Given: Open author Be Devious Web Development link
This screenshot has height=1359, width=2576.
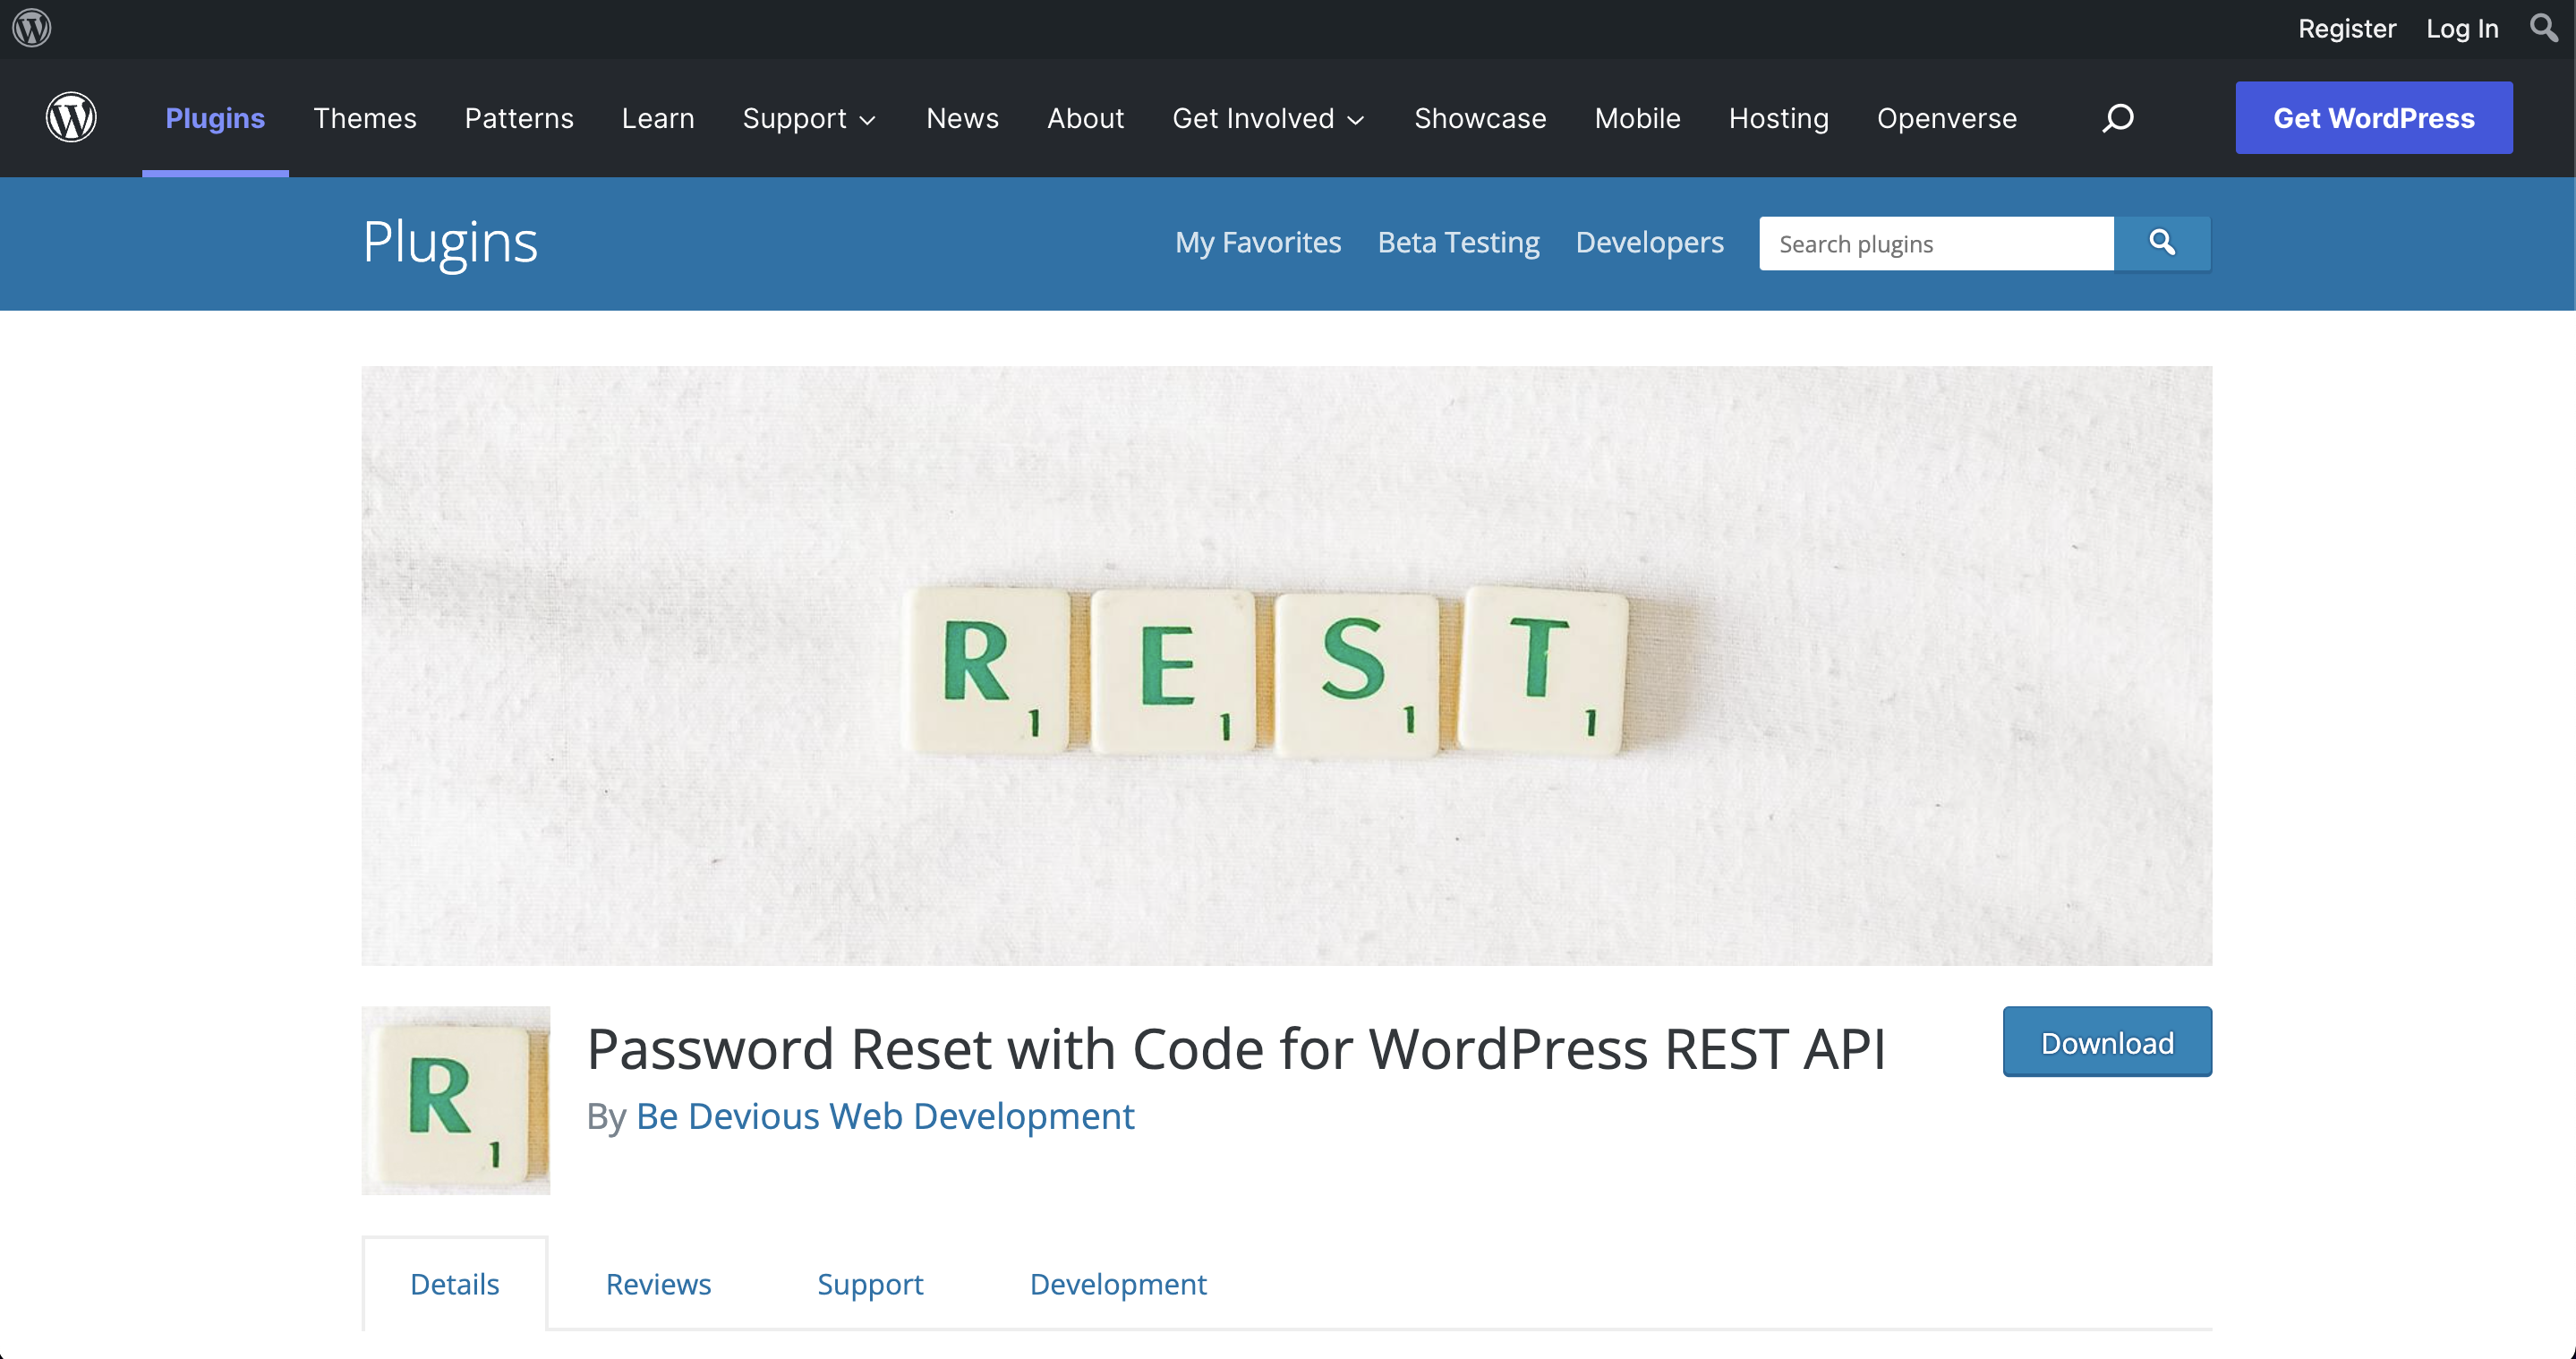Looking at the screenshot, I should [885, 1116].
